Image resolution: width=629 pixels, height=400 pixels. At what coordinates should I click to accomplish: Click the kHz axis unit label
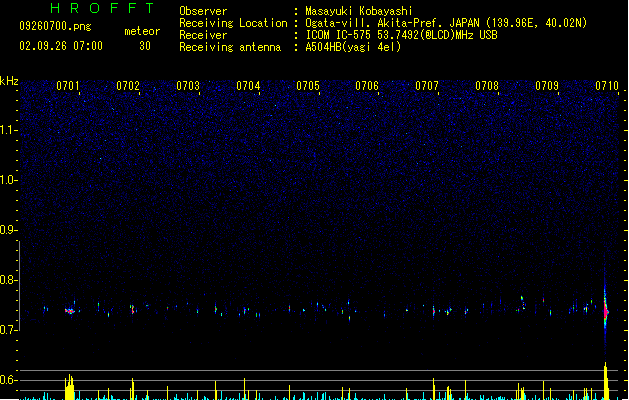click(9, 81)
